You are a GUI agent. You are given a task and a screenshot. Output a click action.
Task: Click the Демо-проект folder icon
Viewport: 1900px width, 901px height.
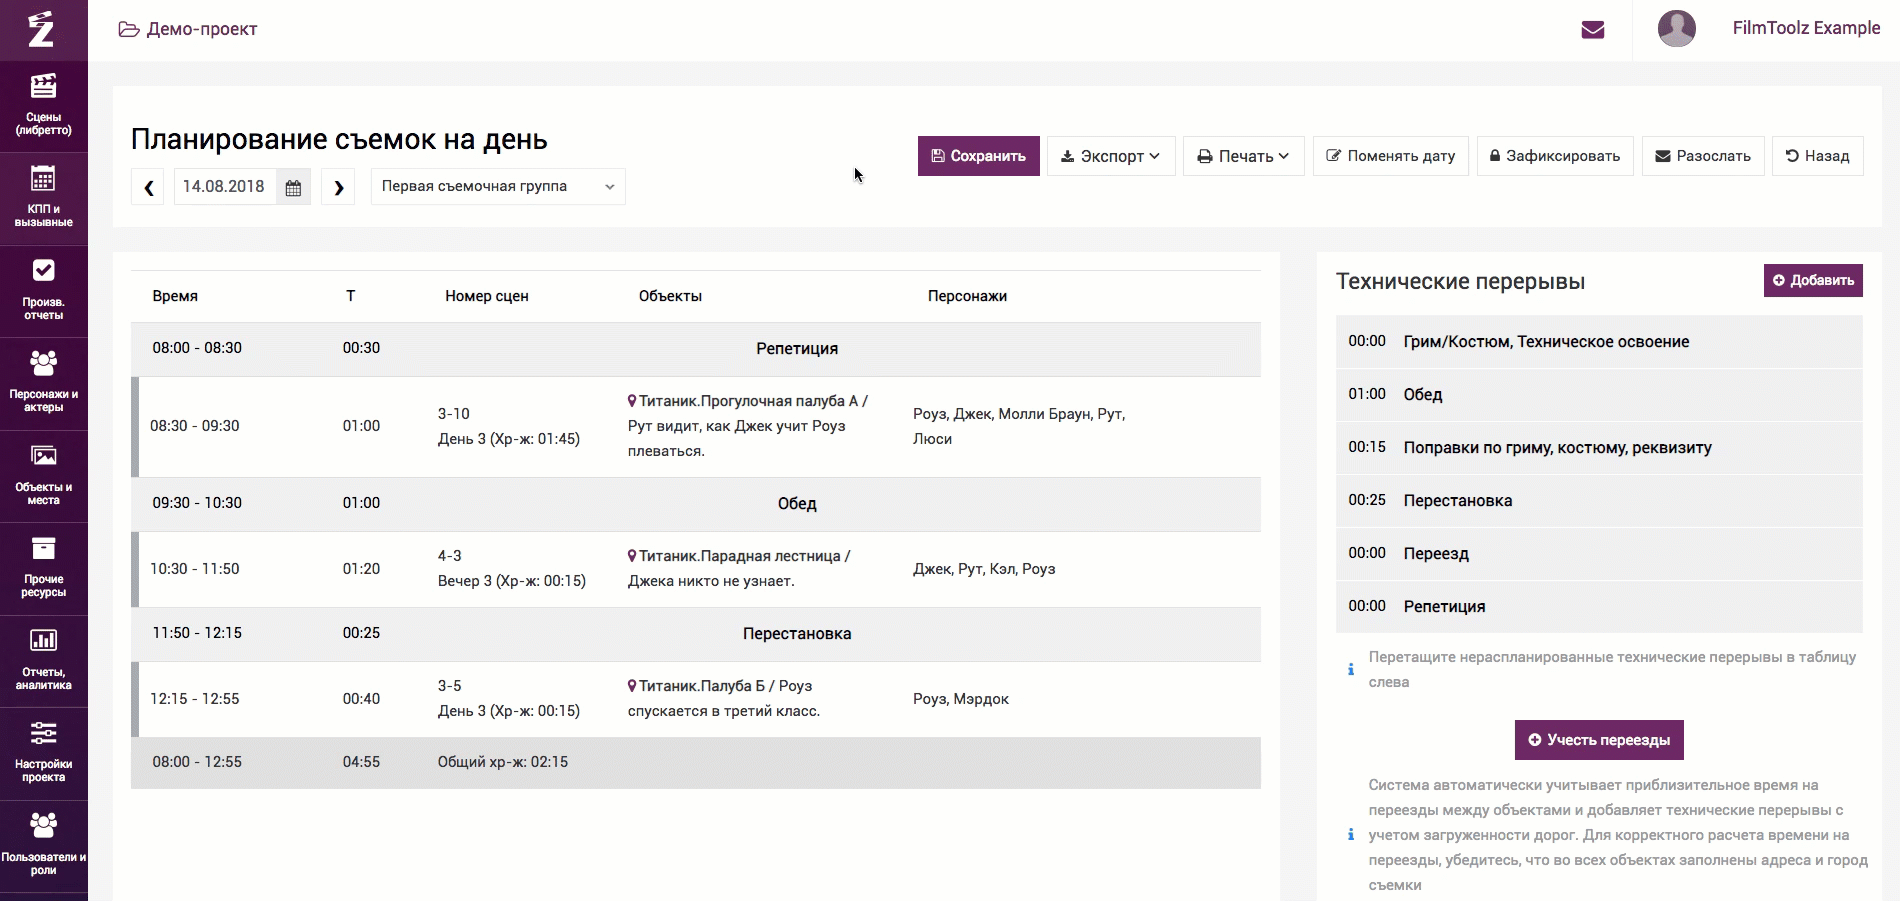pyautogui.click(x=128, y=29)
